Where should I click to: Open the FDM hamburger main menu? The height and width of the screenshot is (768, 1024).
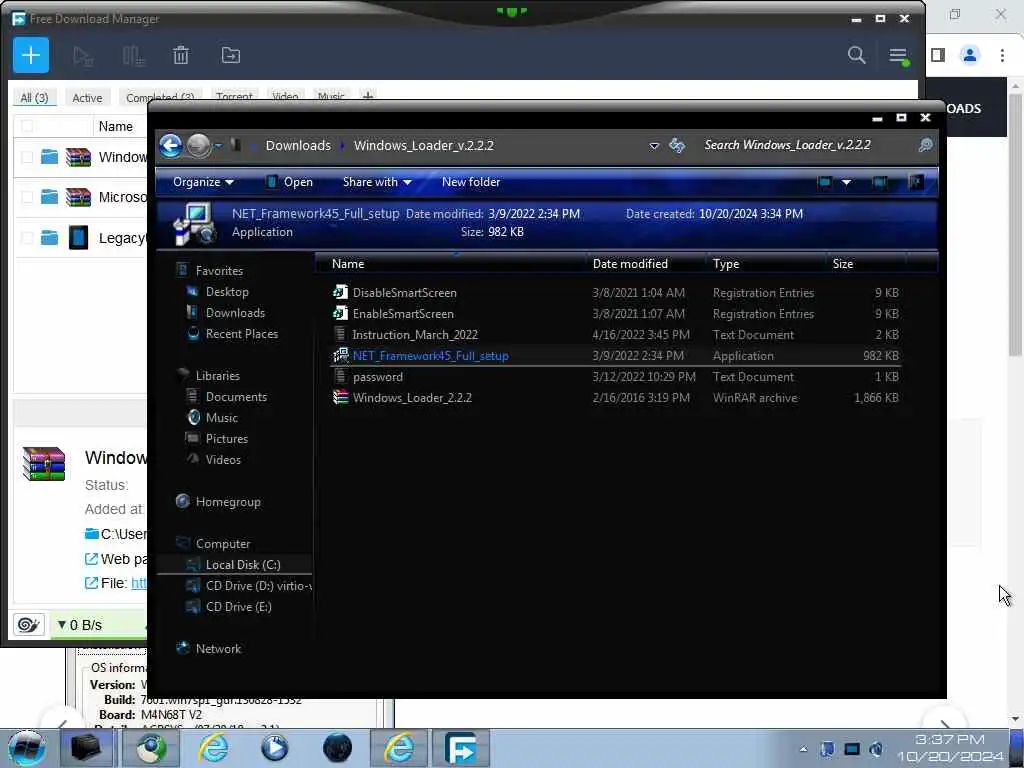[899, 56]
